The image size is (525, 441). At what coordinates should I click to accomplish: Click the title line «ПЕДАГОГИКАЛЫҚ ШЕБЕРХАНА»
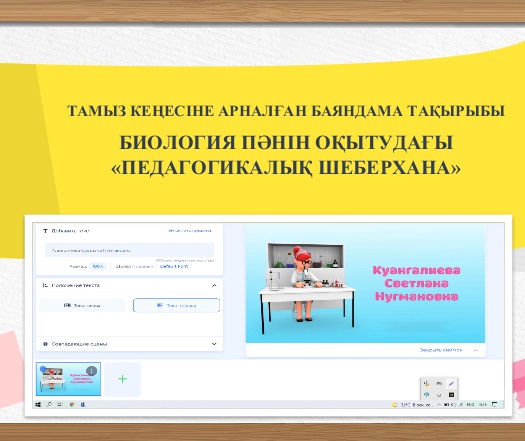click(x=286, y=167)
